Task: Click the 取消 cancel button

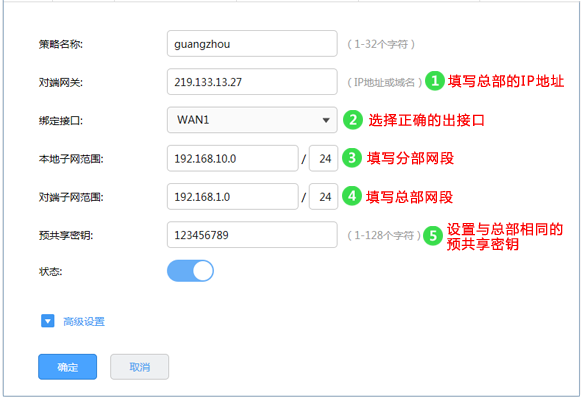Action: (x=140, y=367)
